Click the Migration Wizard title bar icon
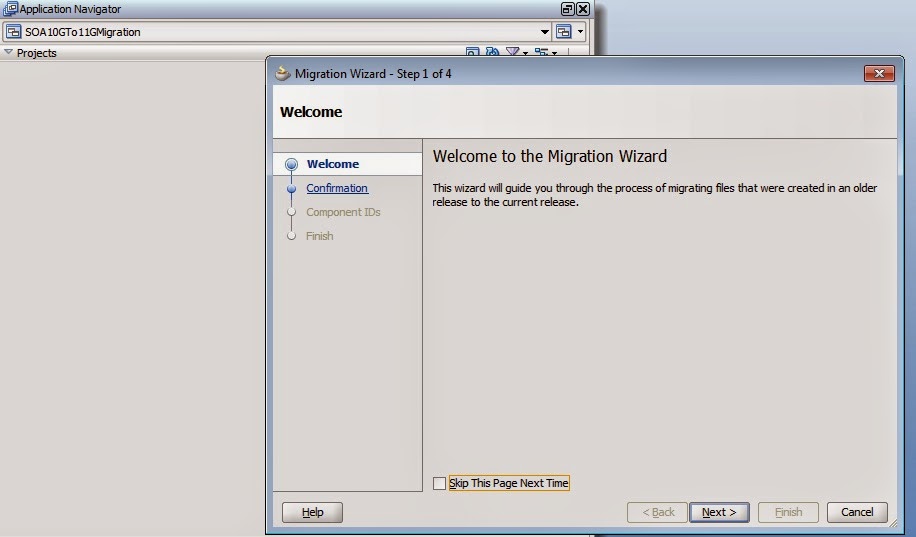The image size is (916, 537). coord(283,74)
